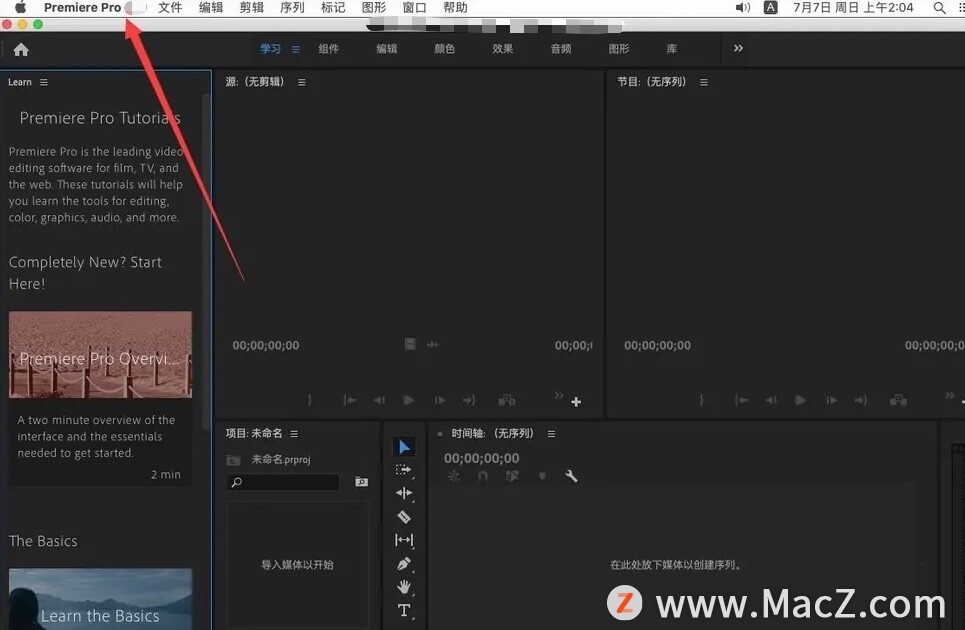Open the timeline panel (时间轴) menu
The width and height of the screenshot is (965, 630).
pos(551,434)
